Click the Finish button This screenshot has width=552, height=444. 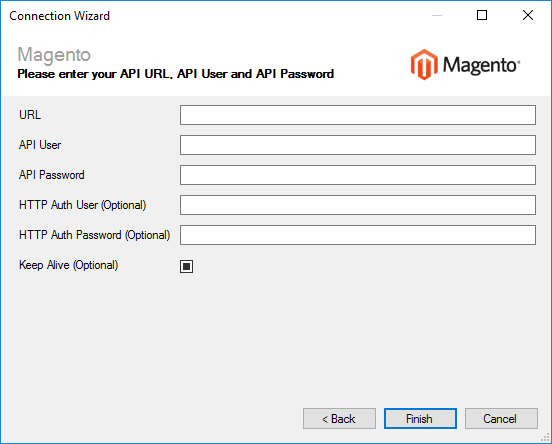(420, 419)
